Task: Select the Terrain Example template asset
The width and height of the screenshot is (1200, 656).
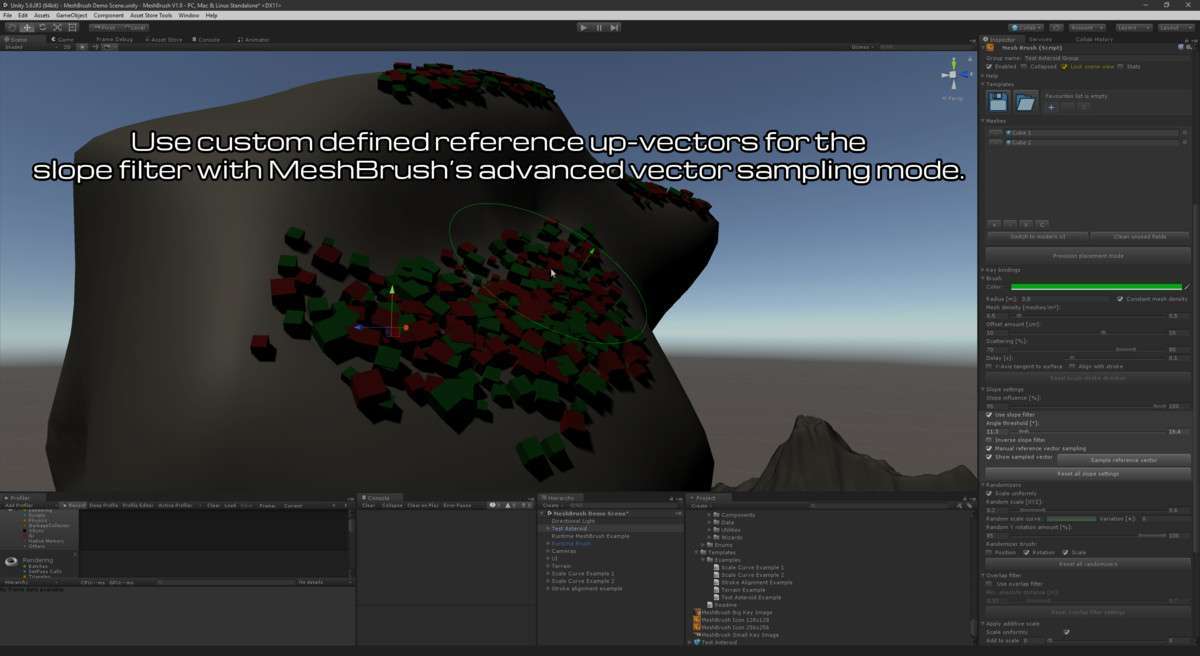Action: [745, 590]
